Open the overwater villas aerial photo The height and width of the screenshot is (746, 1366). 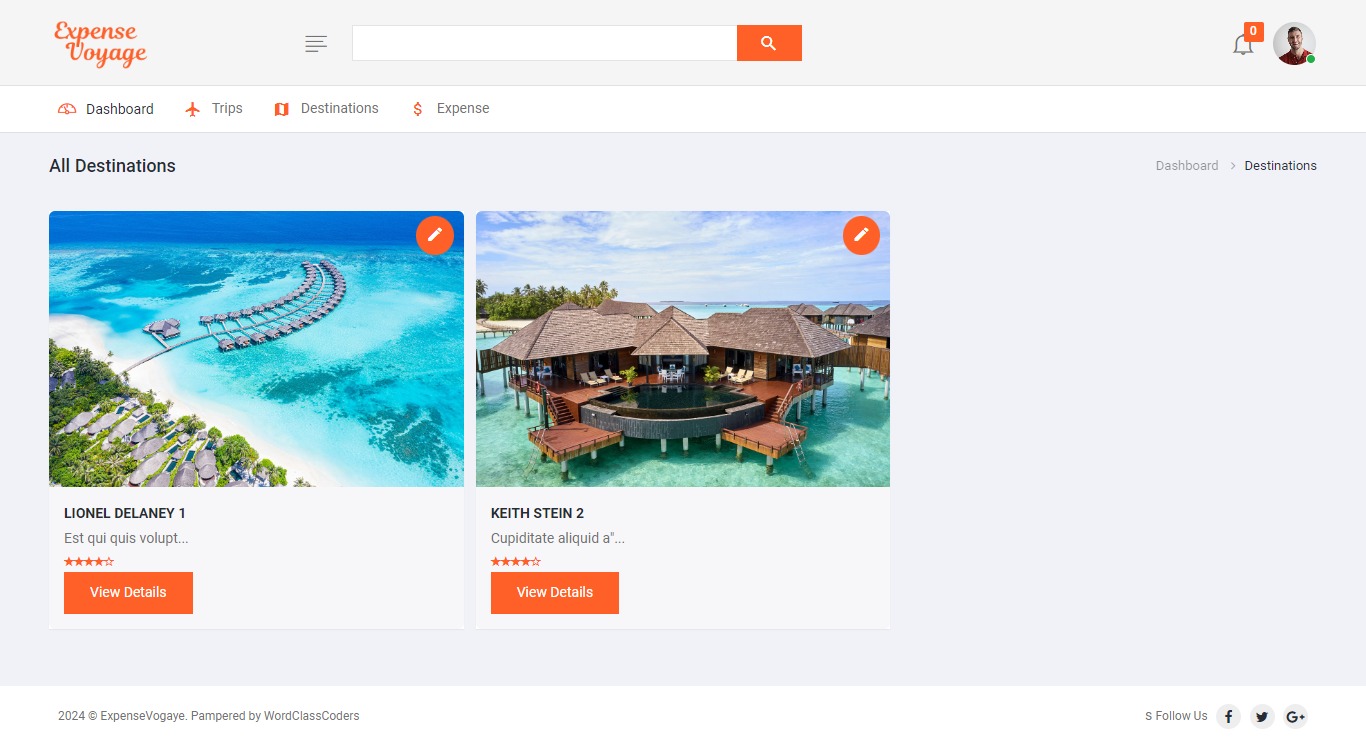pos(256,349)
